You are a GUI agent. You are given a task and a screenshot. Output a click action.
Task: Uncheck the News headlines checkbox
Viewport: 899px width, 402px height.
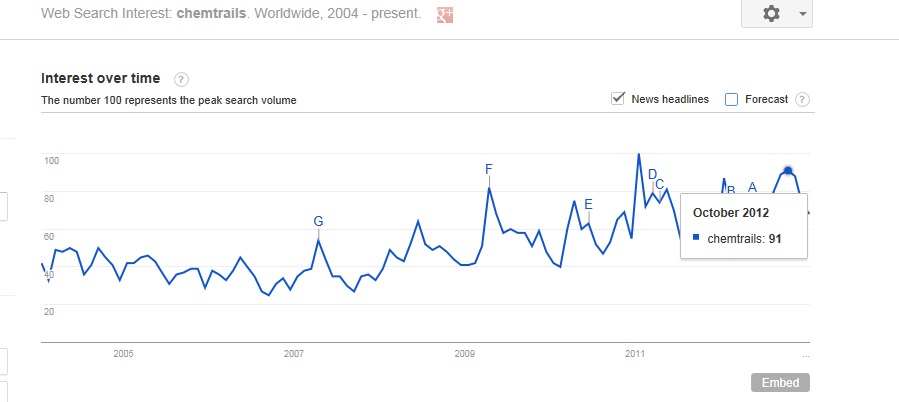(618, 99)
